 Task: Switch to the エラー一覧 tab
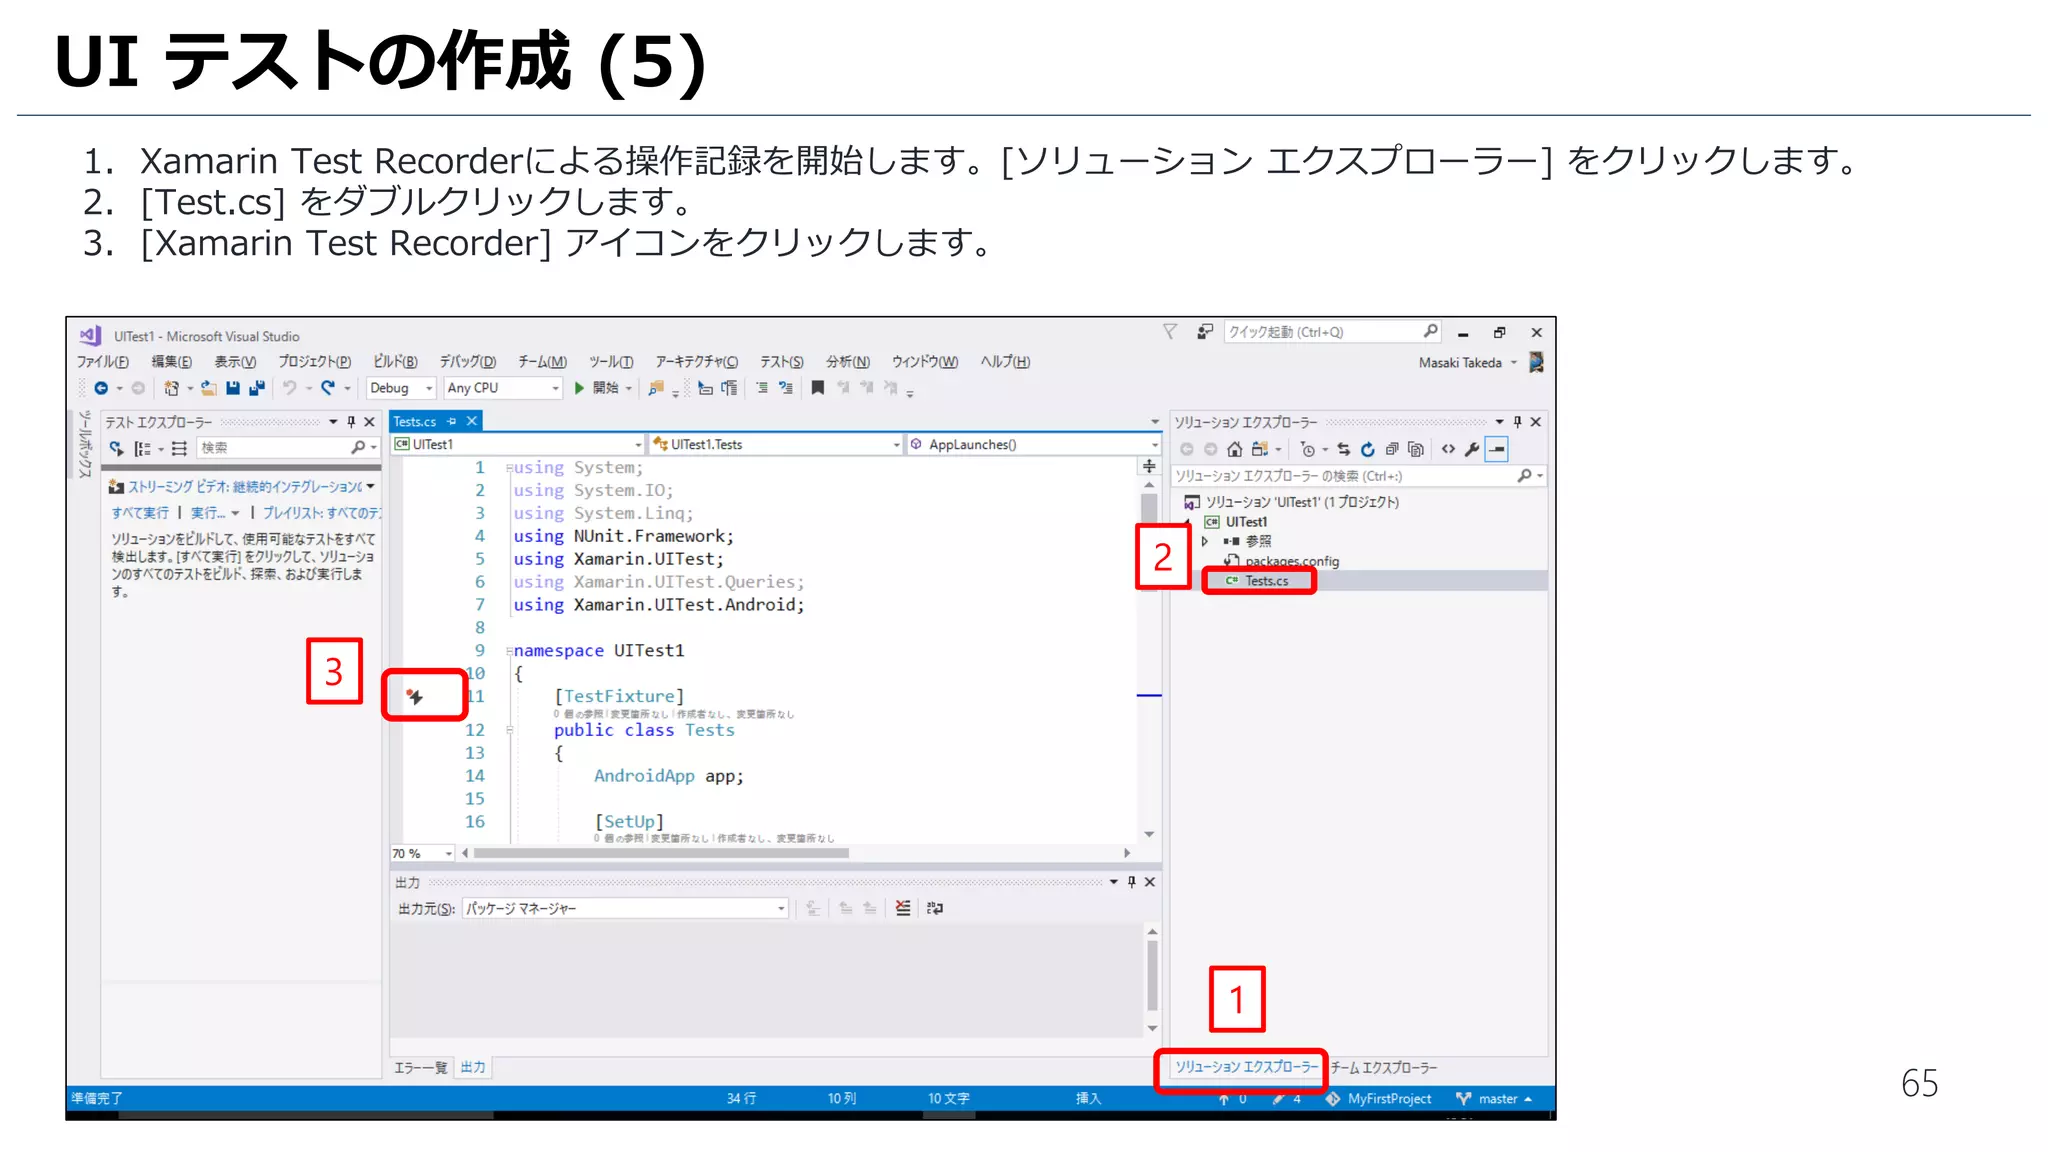click(x=421, y=1068)
